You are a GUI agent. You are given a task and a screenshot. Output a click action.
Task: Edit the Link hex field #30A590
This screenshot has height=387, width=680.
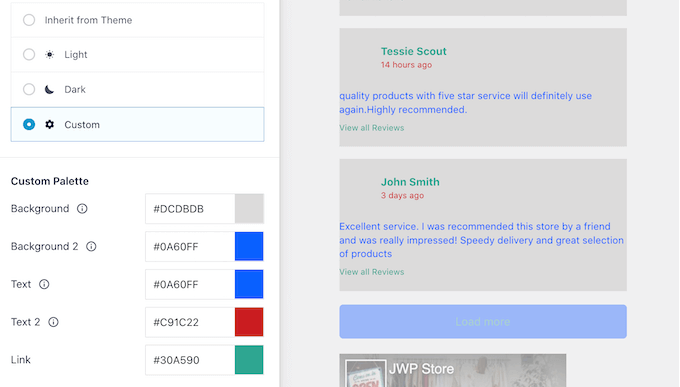pyautogui.click(x=190, y=360)
